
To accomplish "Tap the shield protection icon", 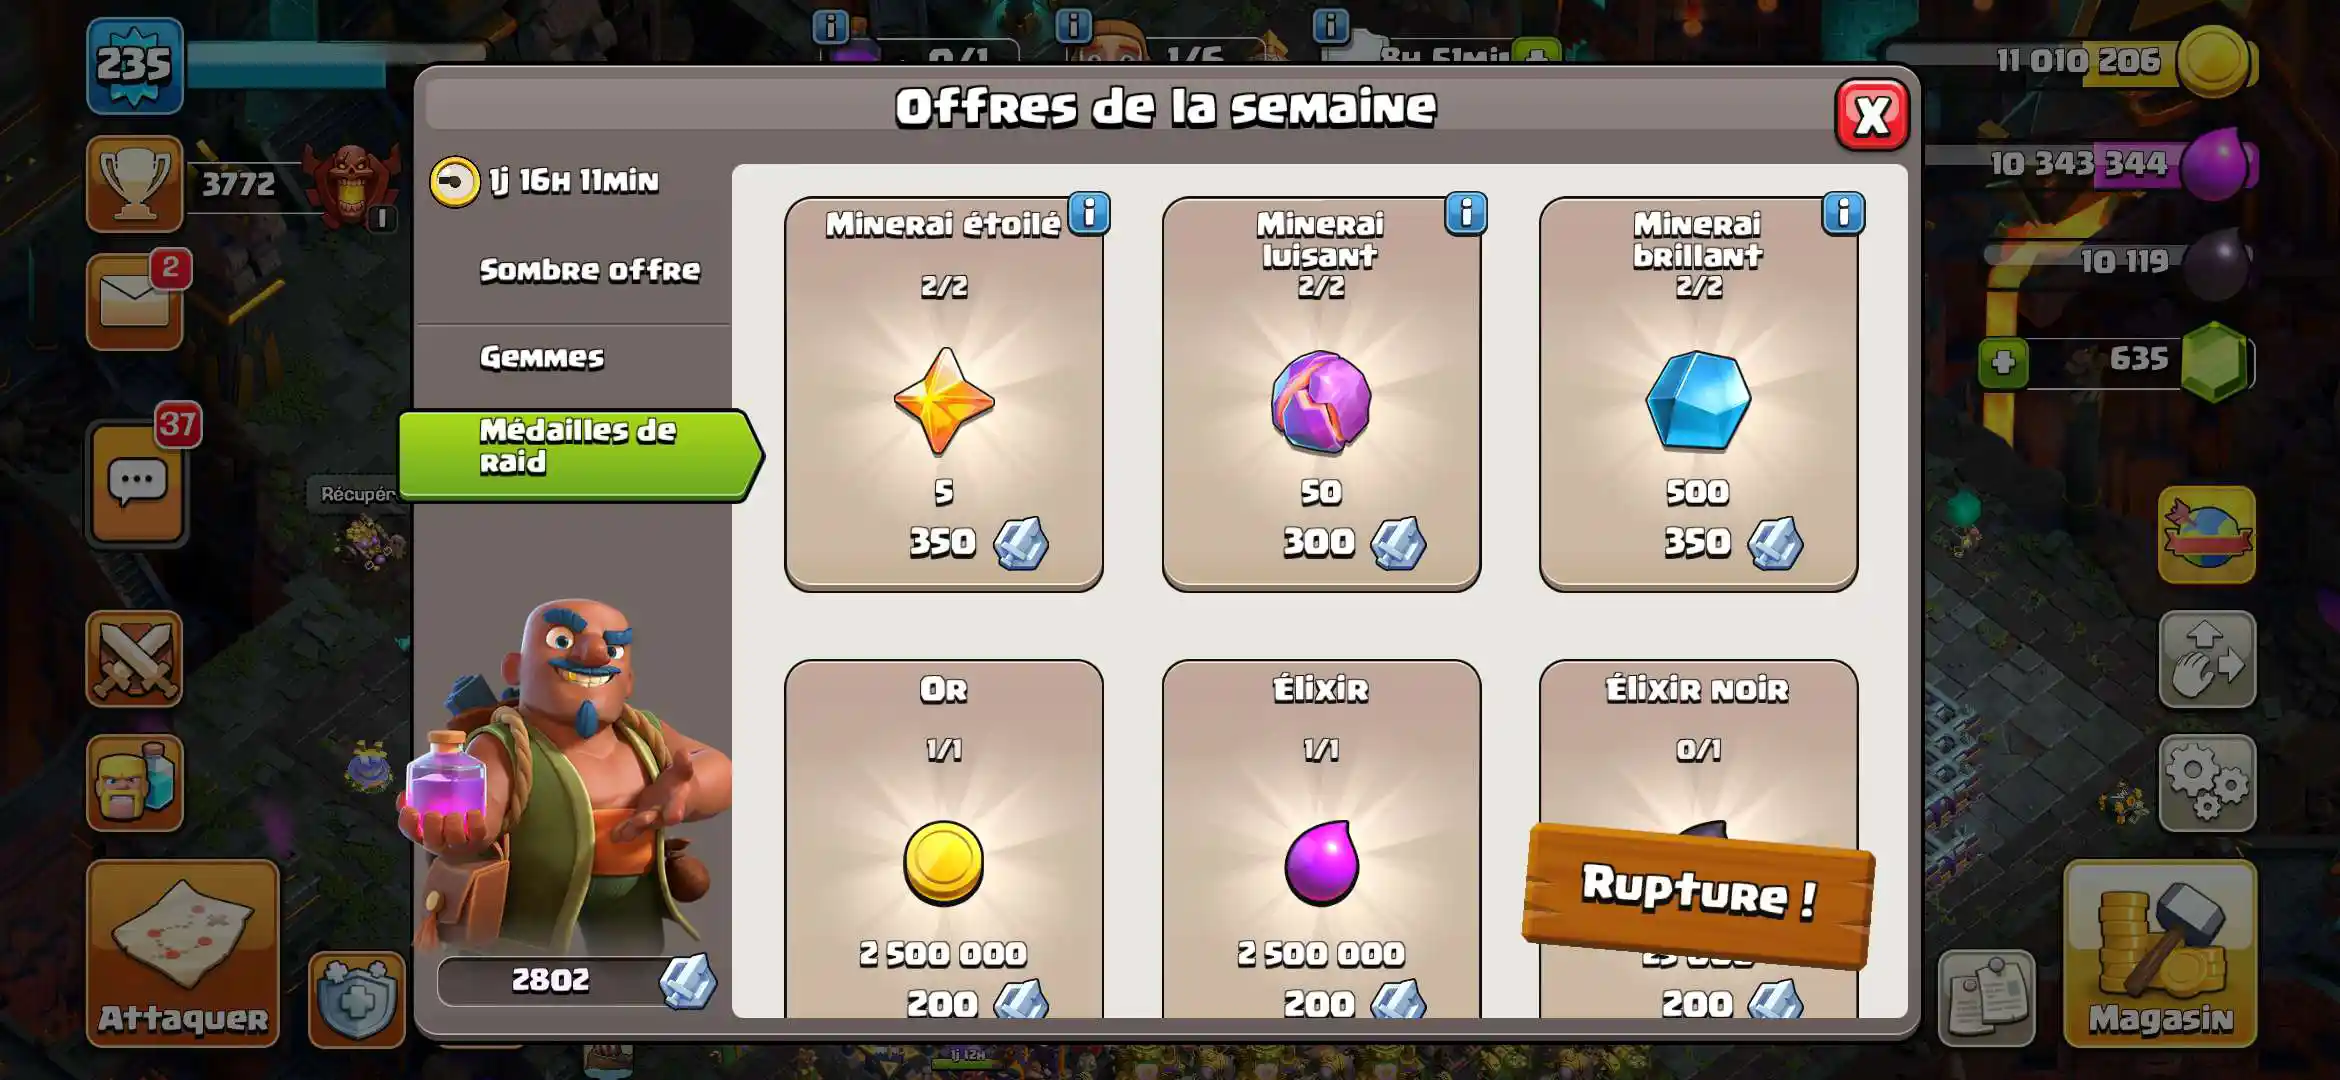I will point(357,999).
